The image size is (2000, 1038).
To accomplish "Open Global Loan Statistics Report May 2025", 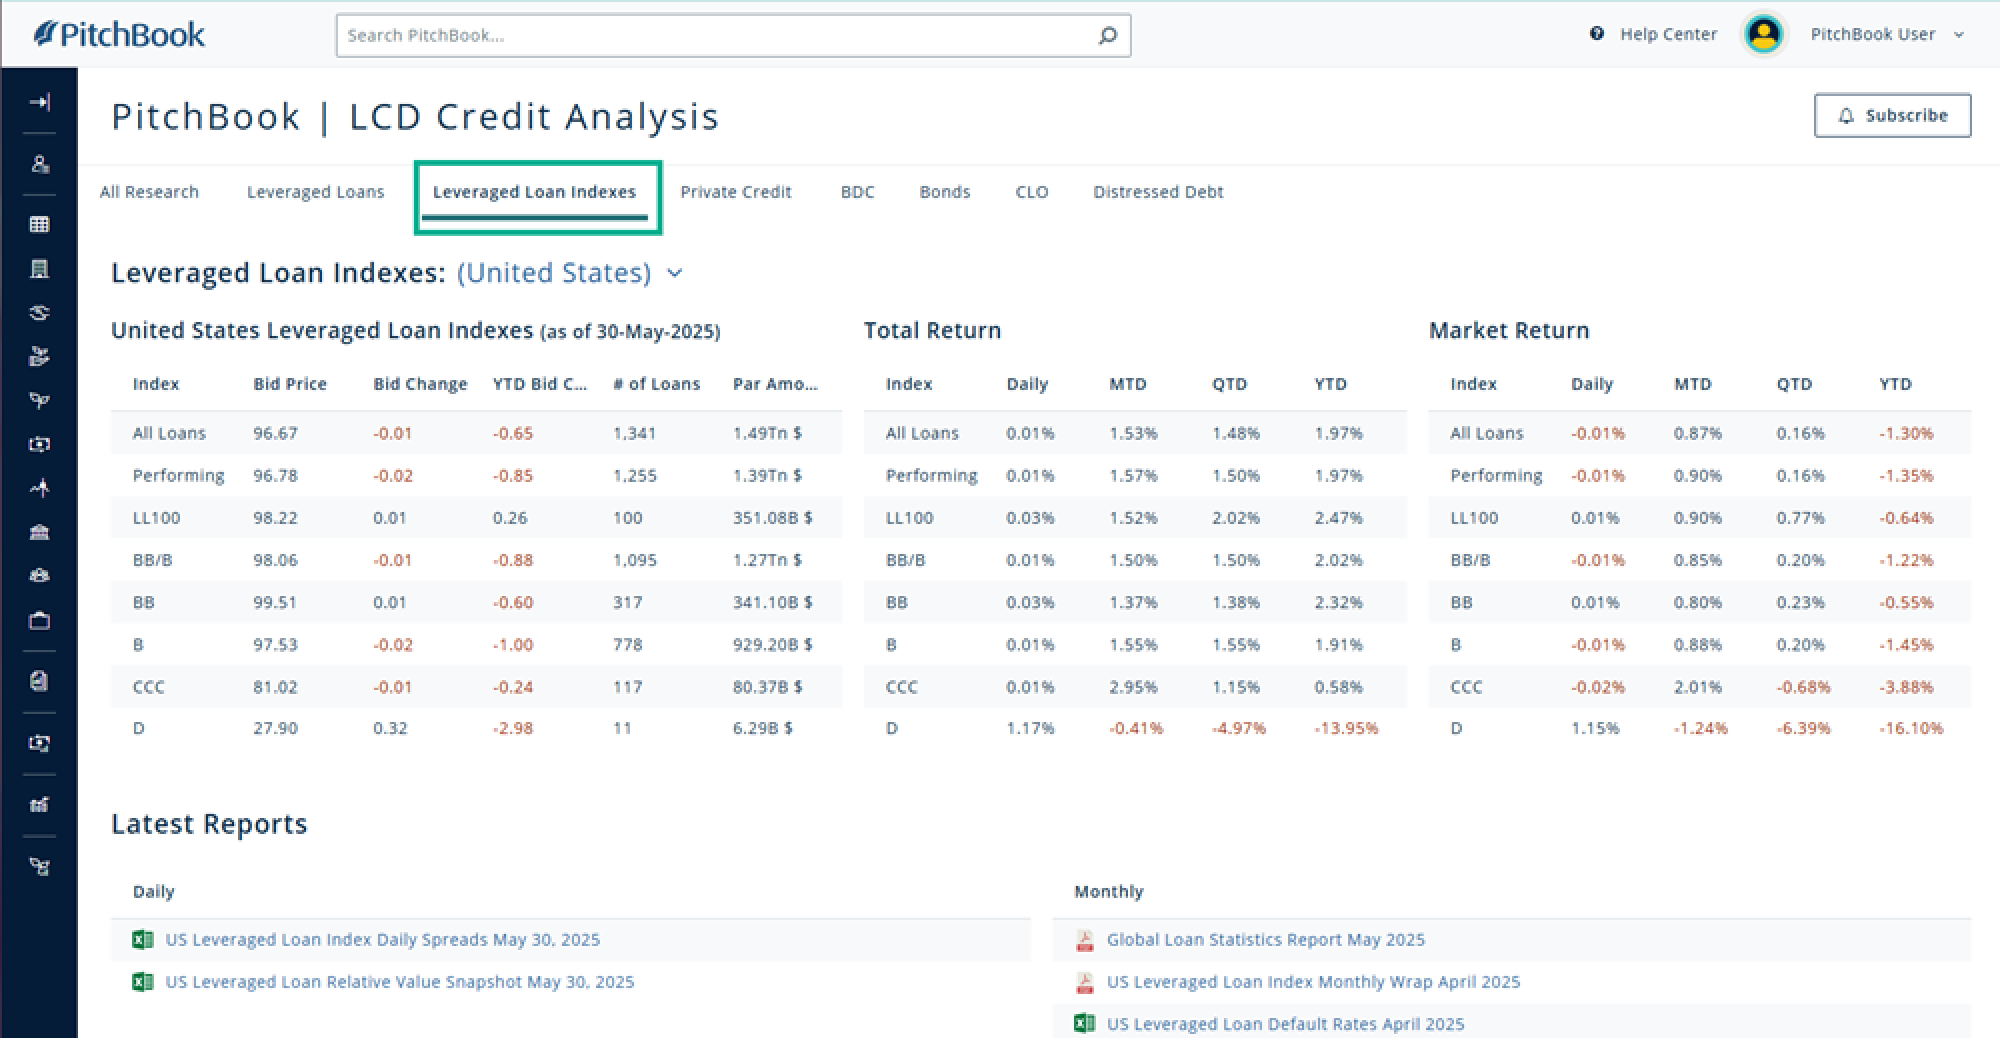I will point(1265,939).
